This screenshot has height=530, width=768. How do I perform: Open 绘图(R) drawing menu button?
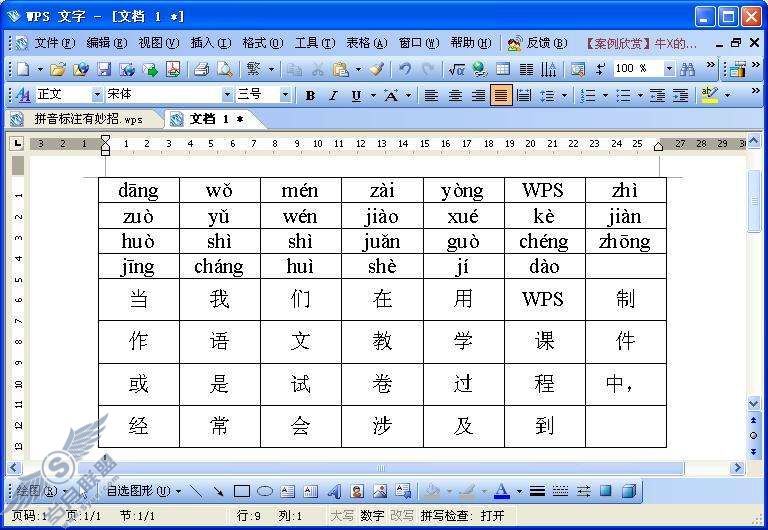pyautogui.click(x=41, y=491)
